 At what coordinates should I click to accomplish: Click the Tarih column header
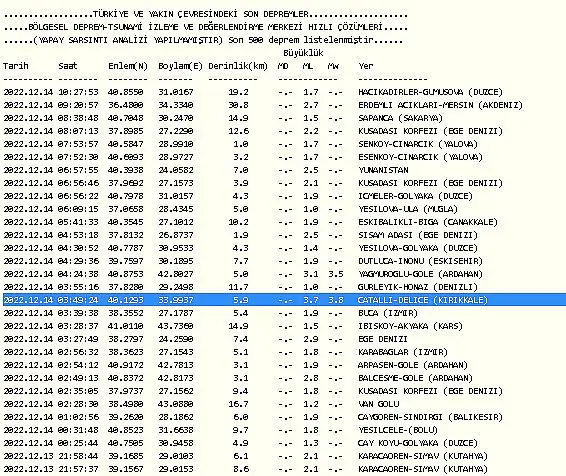pos(16,66)
